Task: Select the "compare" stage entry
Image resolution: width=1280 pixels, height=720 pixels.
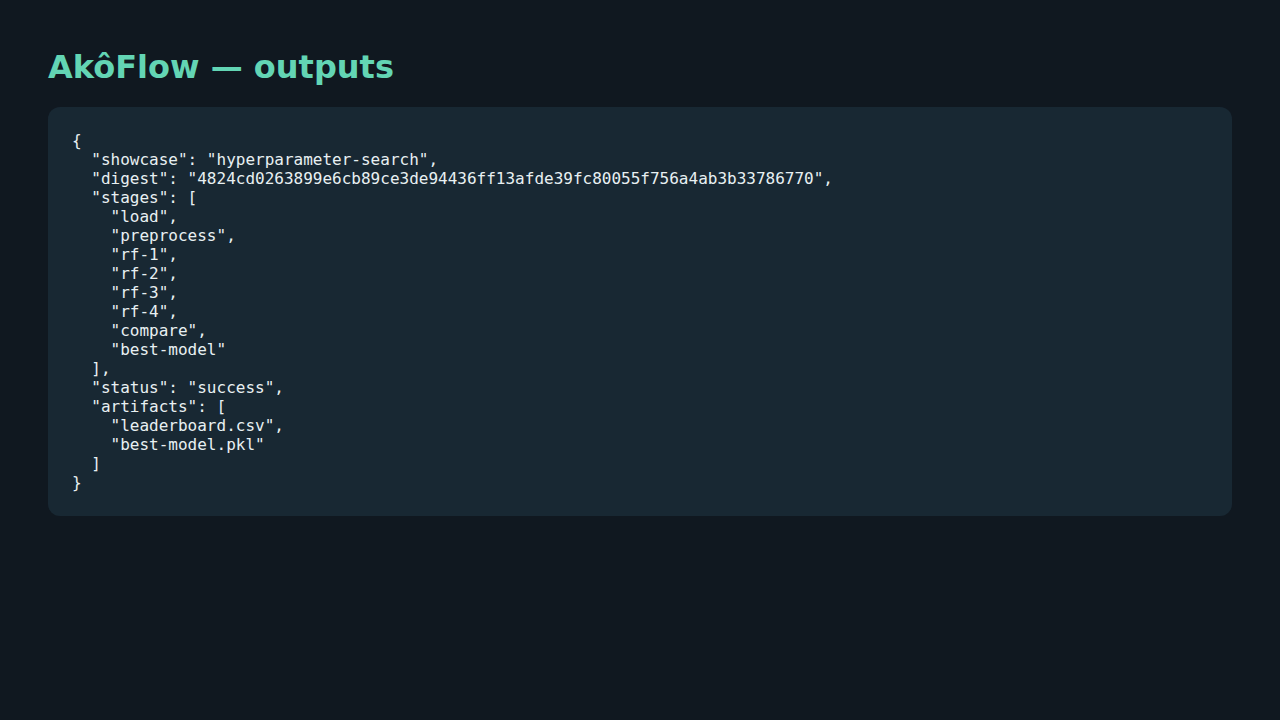Action: pos(154,331)
